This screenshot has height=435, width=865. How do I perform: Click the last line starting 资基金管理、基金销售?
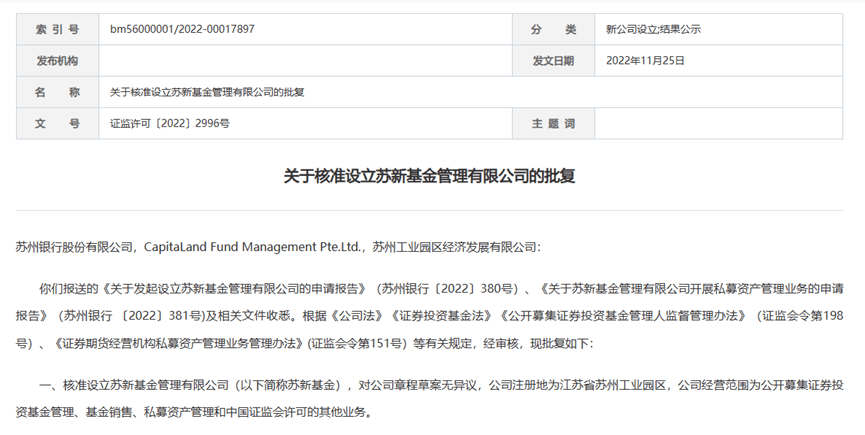click(194, 412)
